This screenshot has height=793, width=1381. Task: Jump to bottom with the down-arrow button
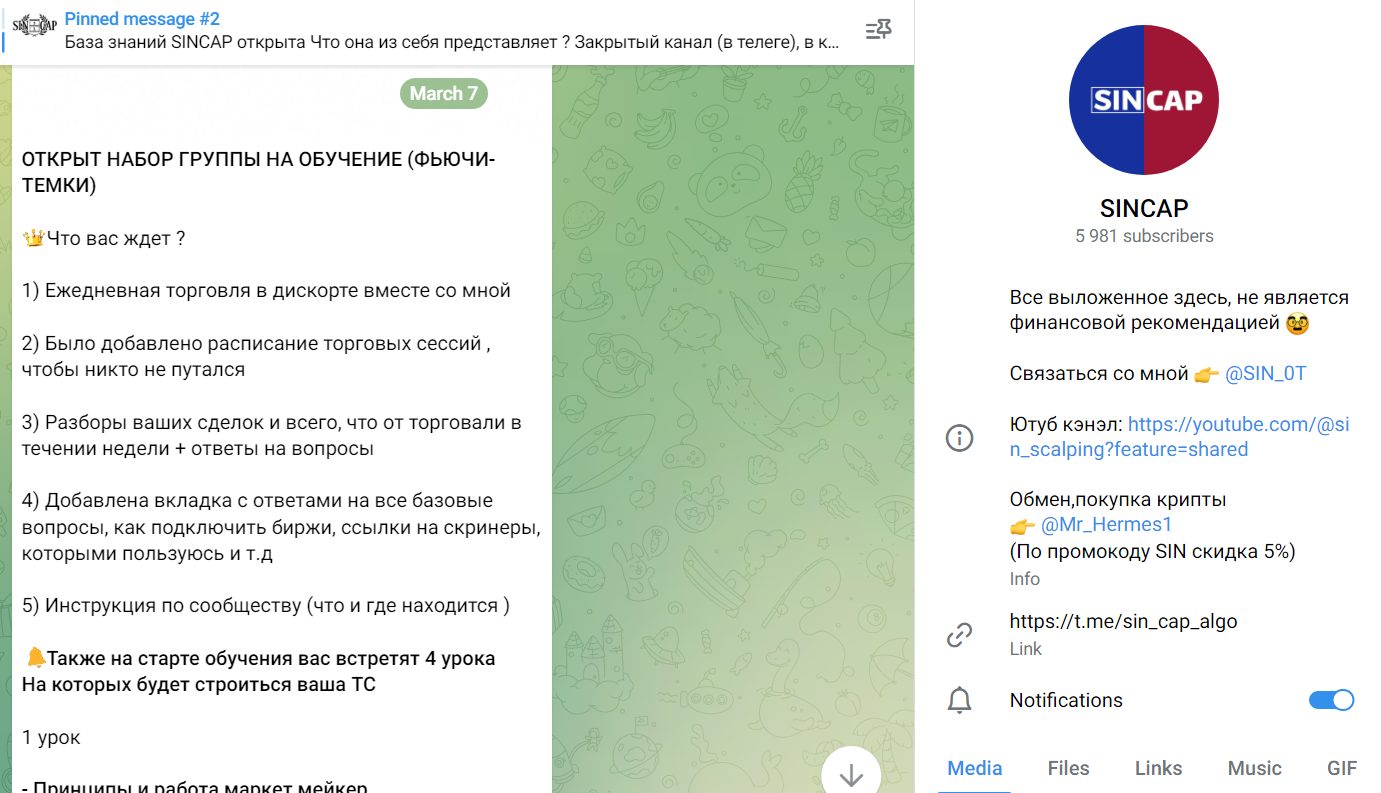pos(851,774)
